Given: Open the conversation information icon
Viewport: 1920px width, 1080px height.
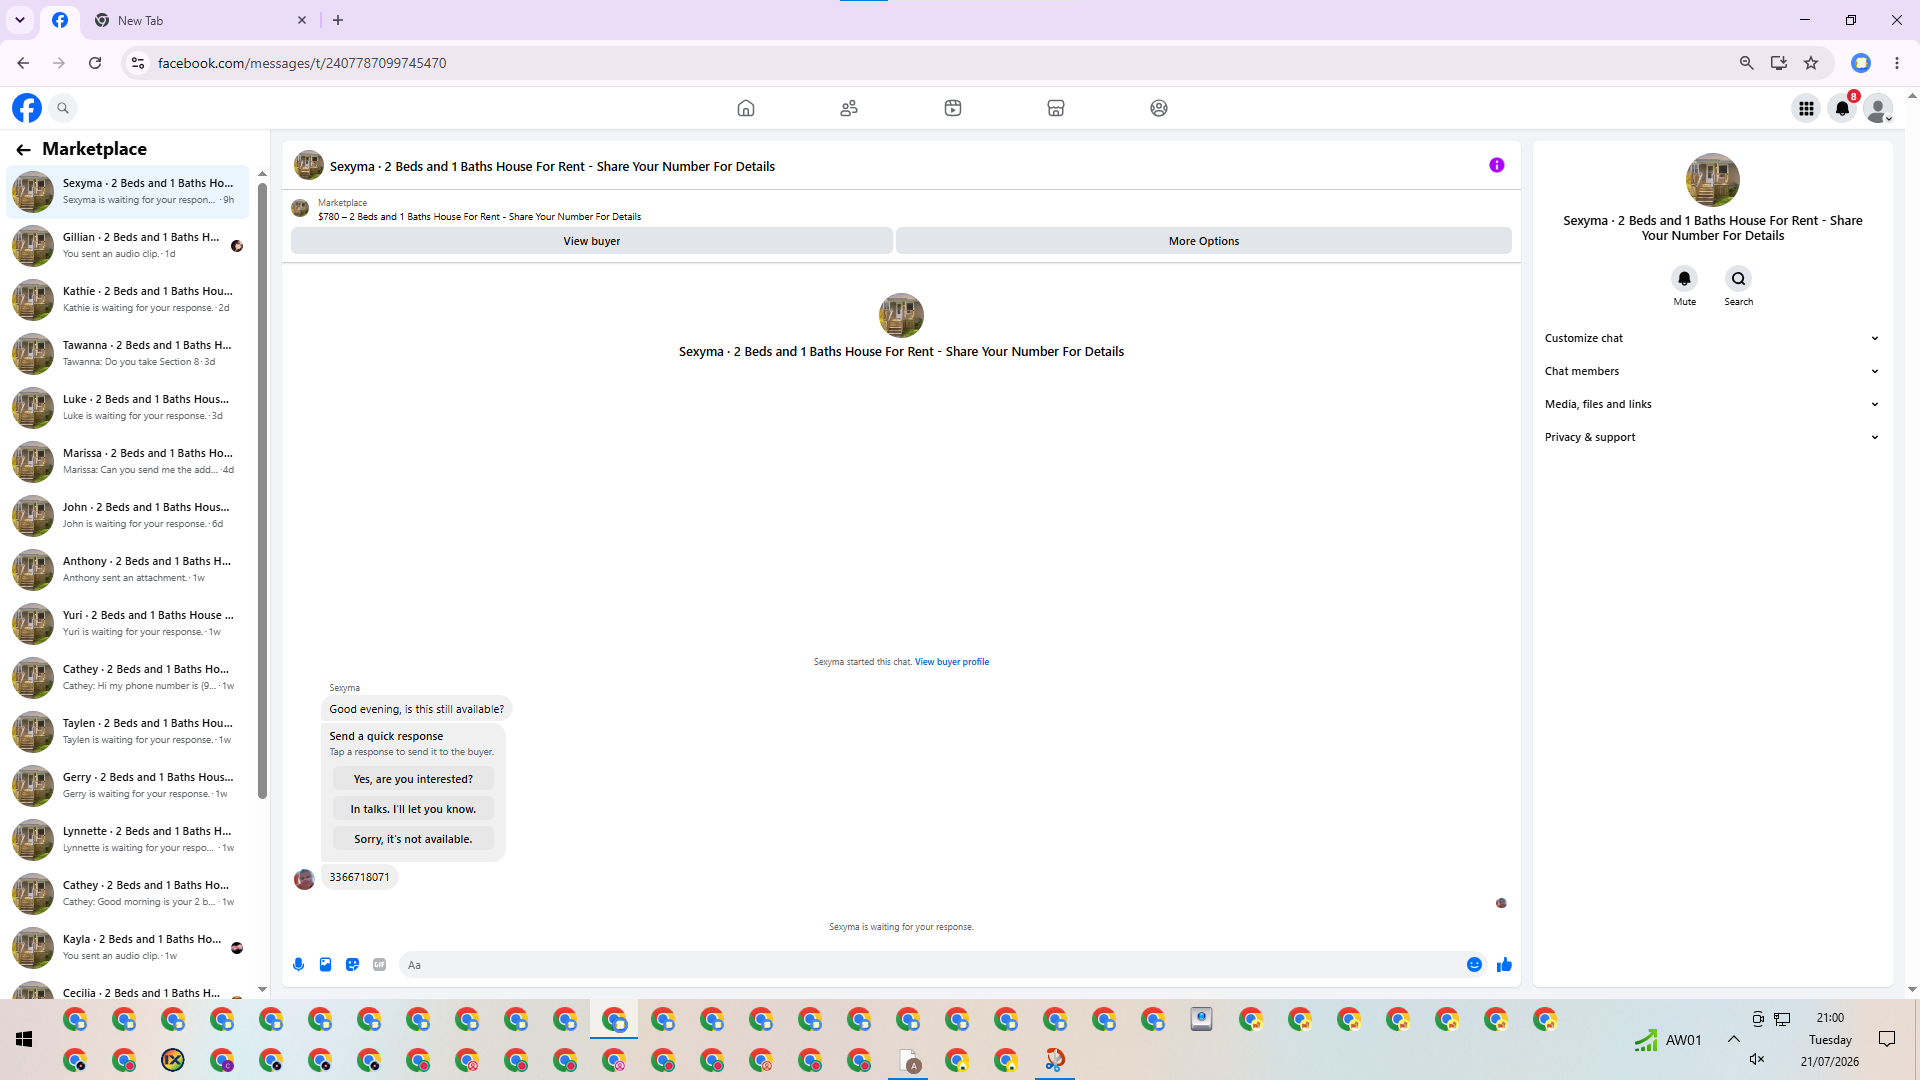Looking at the screenshot, I should [x=1497, y=165].
